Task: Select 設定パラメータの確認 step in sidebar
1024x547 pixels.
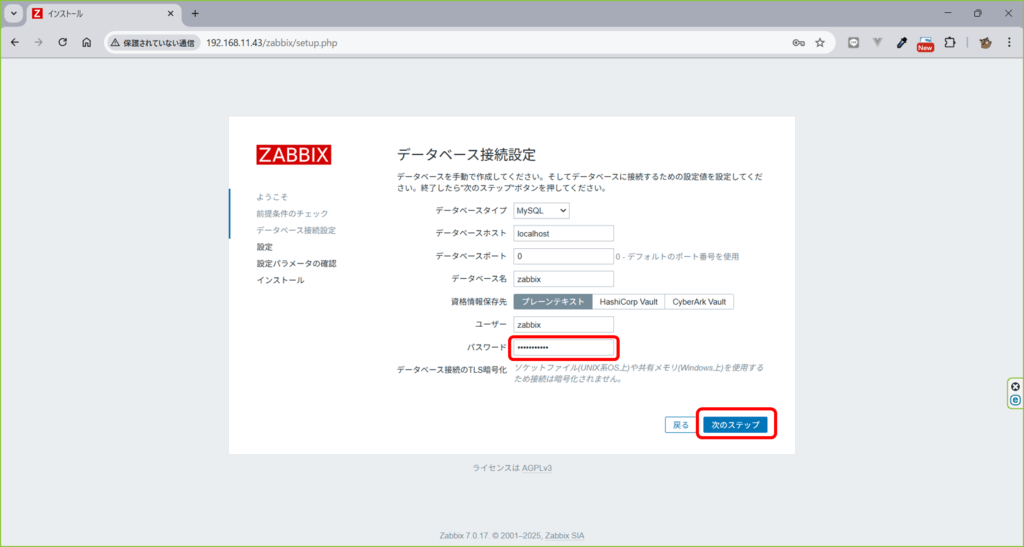Action: tap(296, 264)
